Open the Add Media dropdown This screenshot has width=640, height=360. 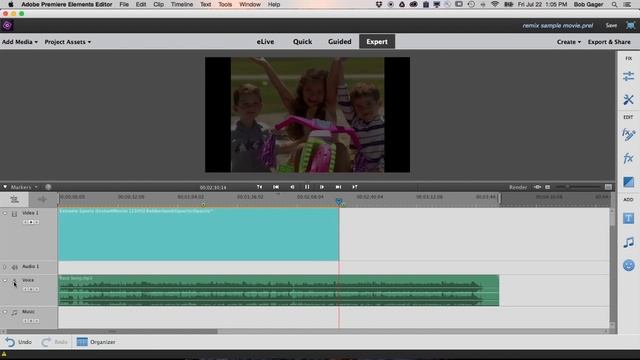coord(20,42)
